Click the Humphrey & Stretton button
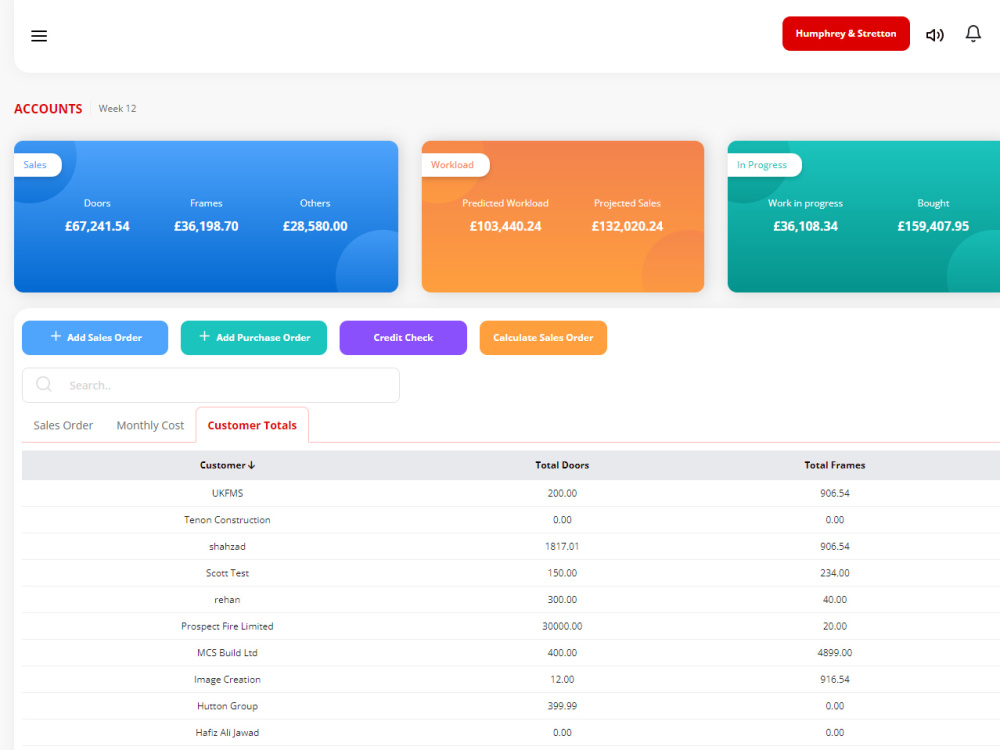The width and height of the screenshot is (1000, 750). [846, 34]
